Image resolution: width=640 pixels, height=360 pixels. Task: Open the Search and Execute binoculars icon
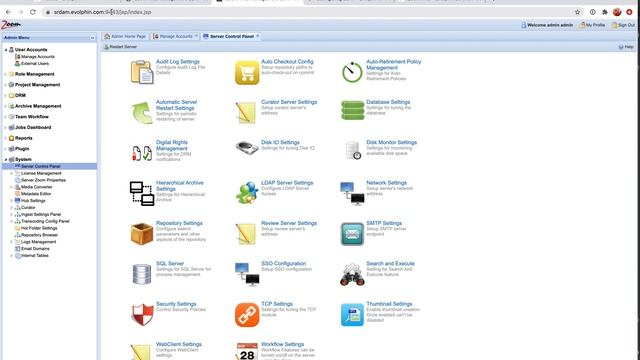click(x=352, y=274)
